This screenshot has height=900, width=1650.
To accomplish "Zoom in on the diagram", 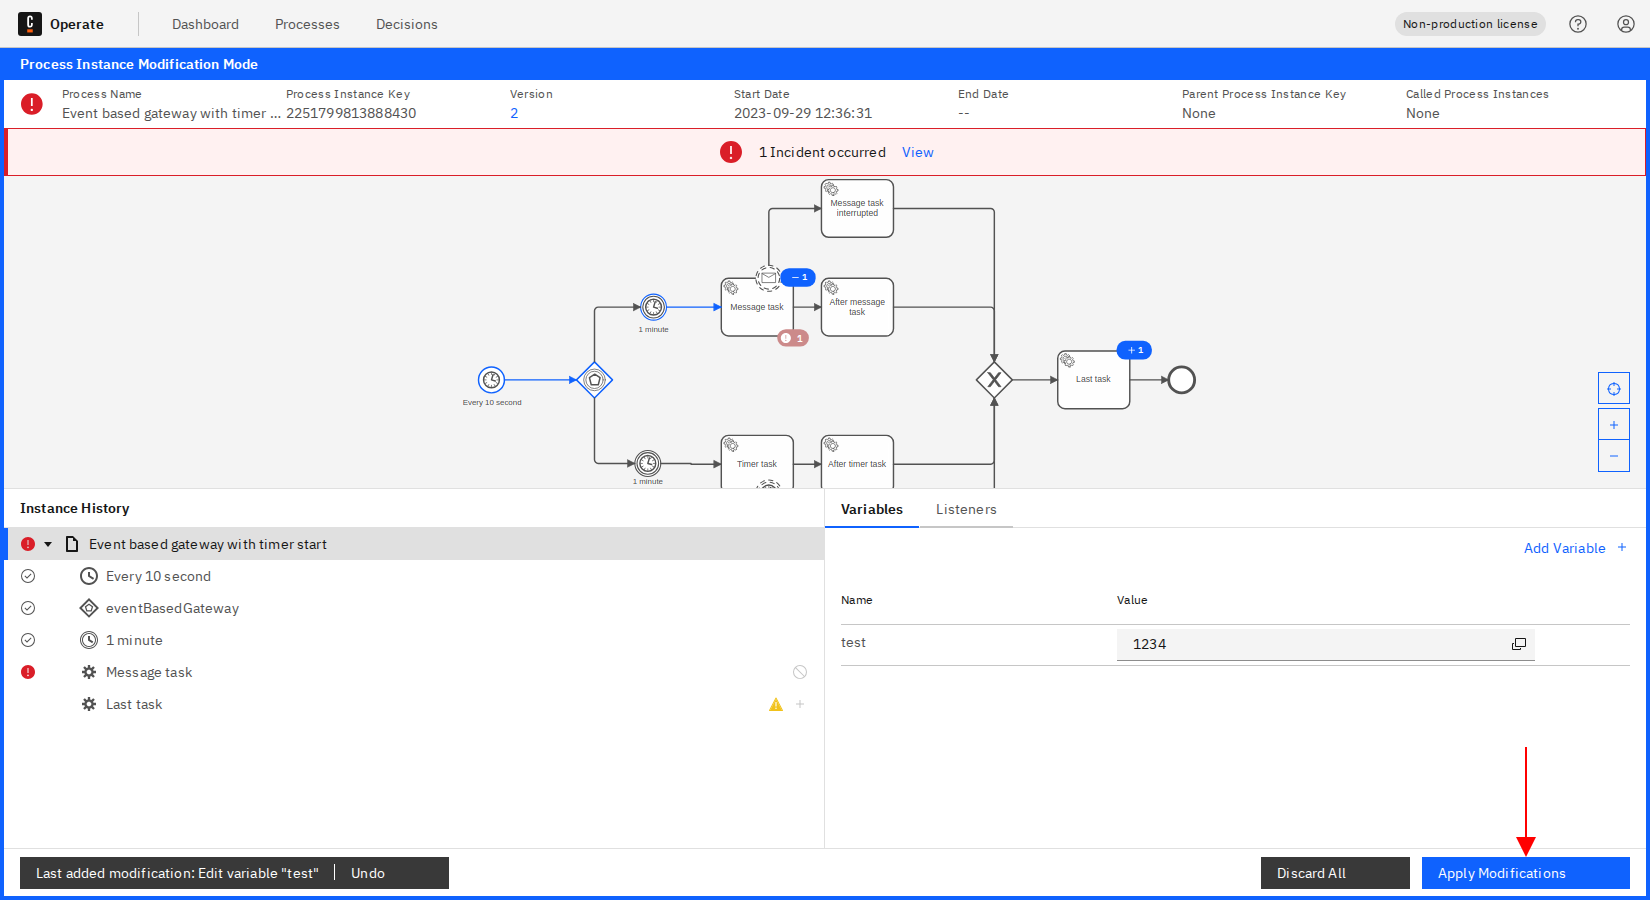I will click(1613, 424).
